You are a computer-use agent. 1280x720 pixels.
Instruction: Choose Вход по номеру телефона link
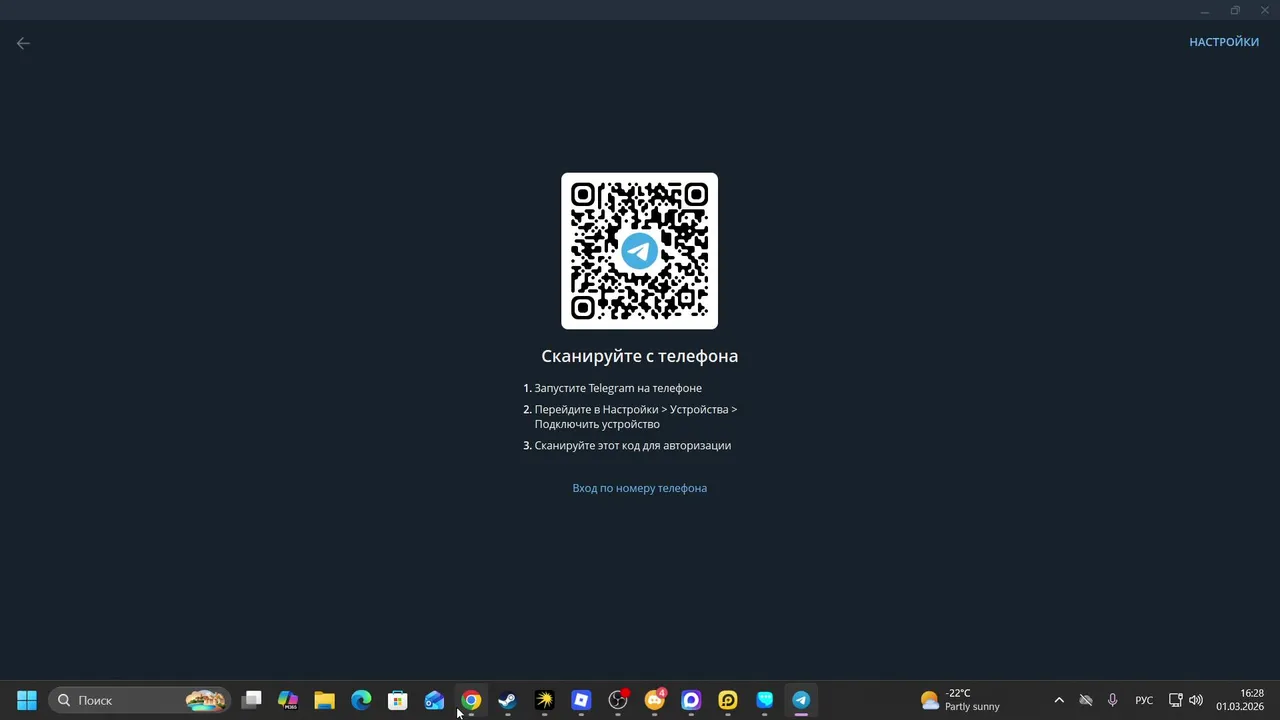tap(639, 488)
